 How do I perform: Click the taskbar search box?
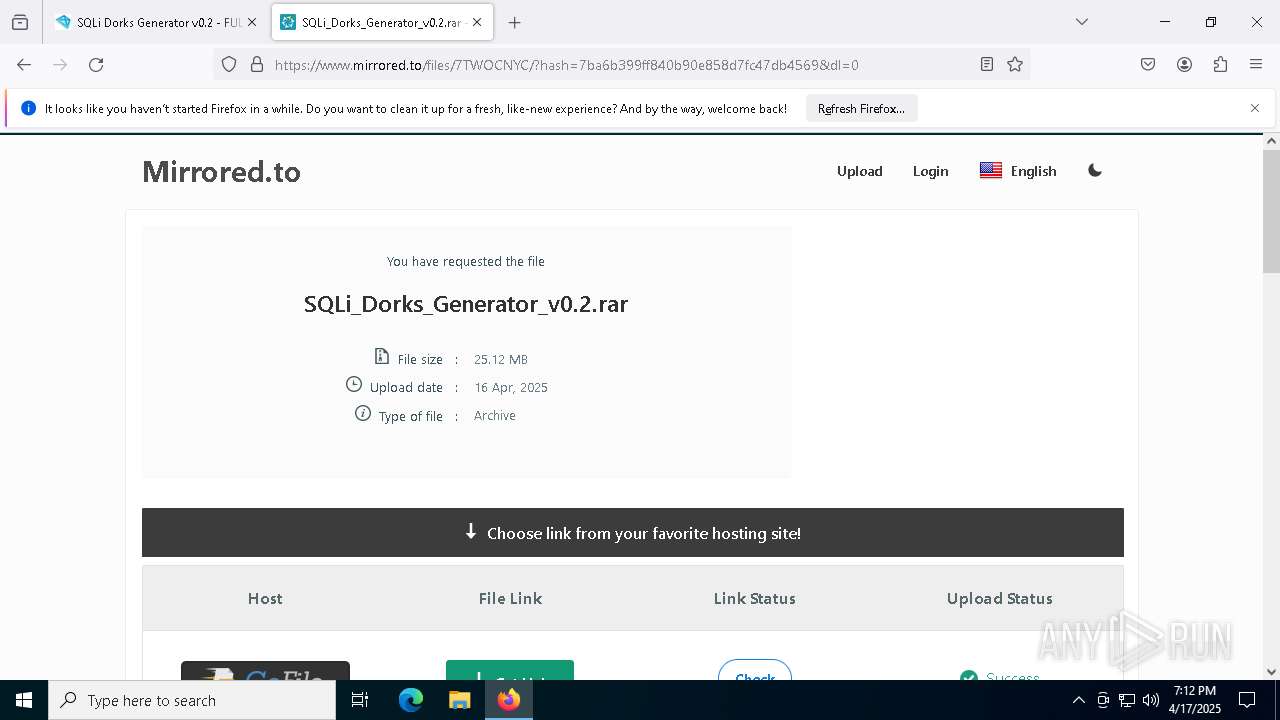click(x=192, y=700)
